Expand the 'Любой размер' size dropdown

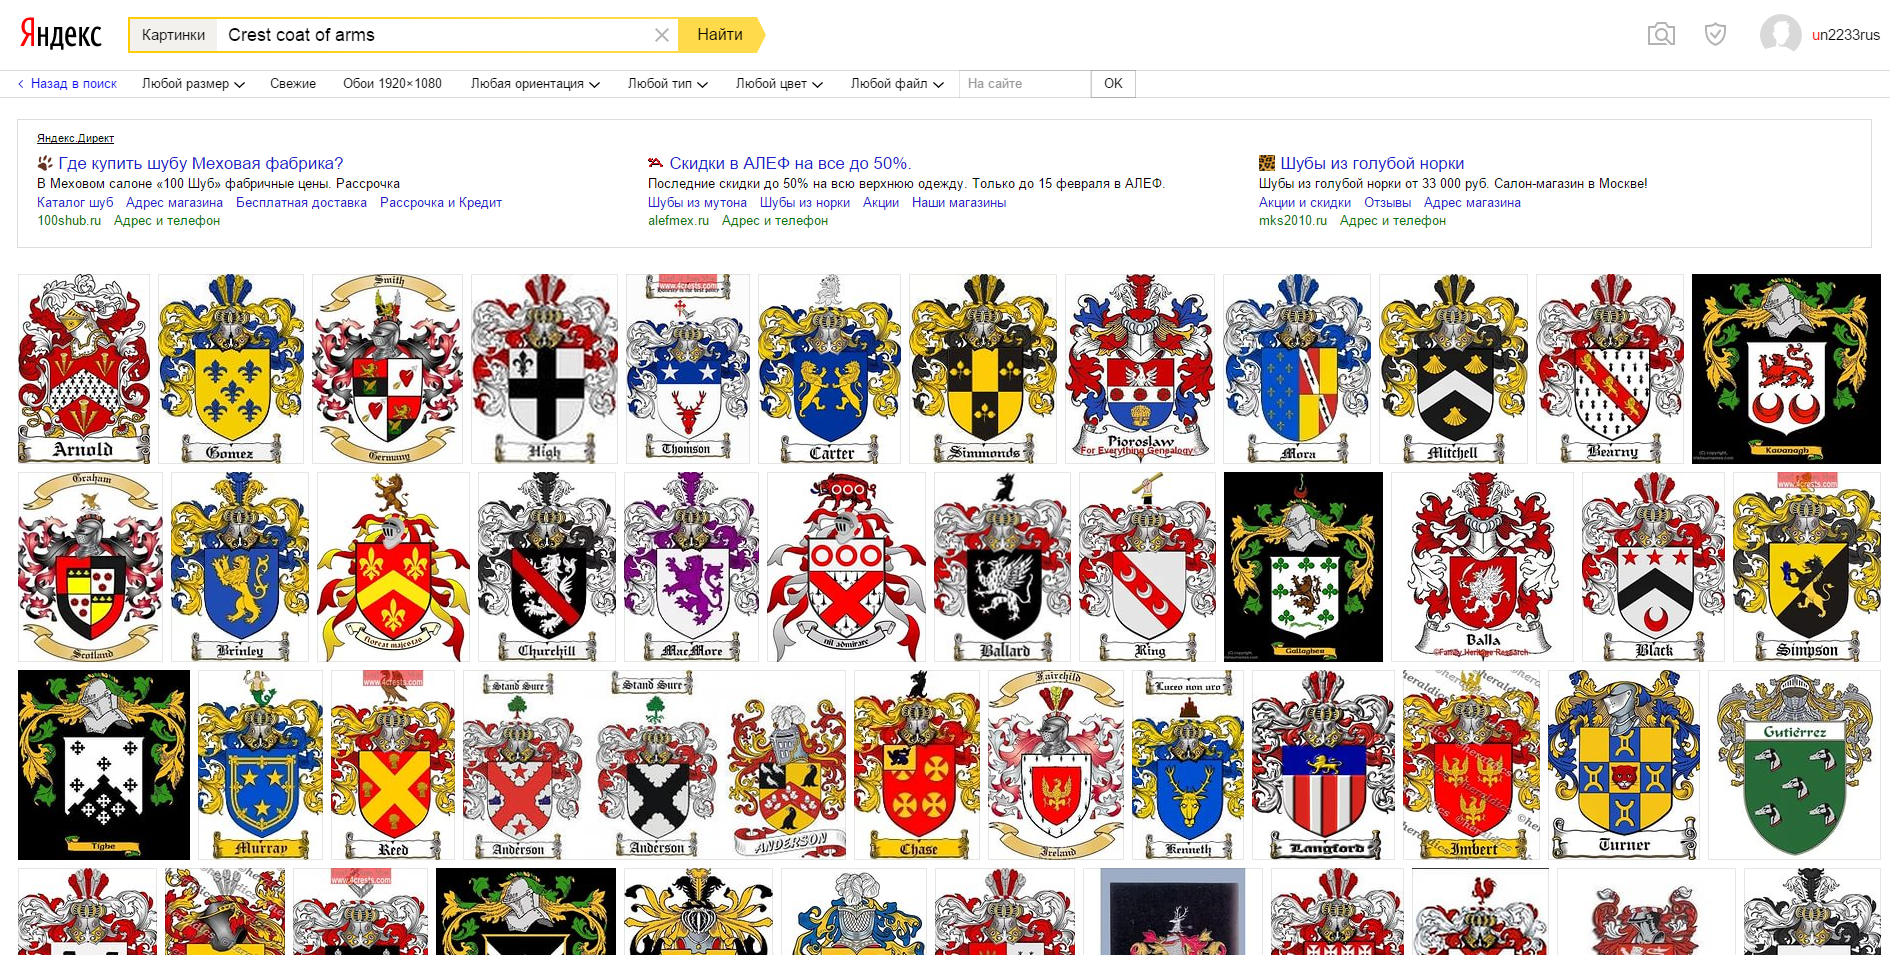coord(193,84)
